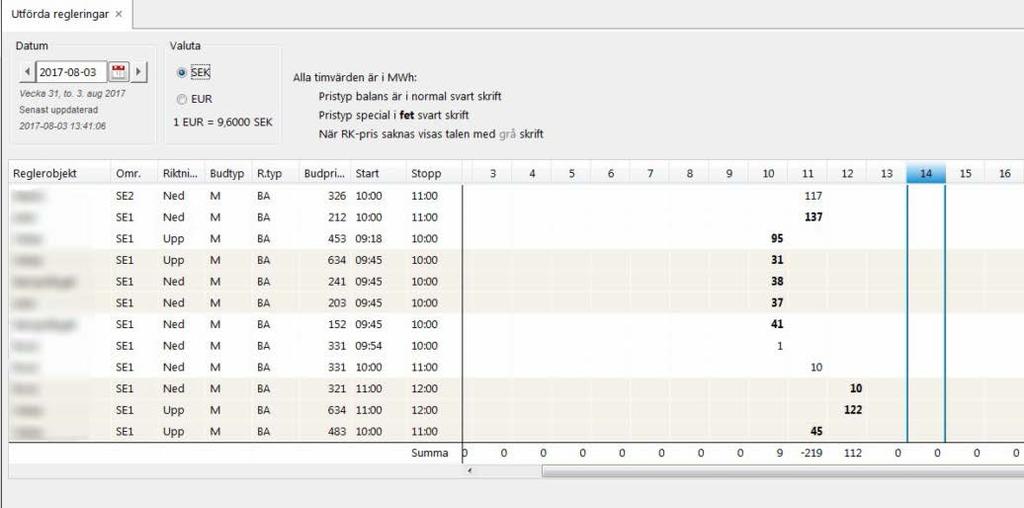Image resolution: width=1024 pixels, height=508 pixels.
Task: Click exchange rate text 1 EUR = 9,6000 SEK
Action: [x=223, y=122]
